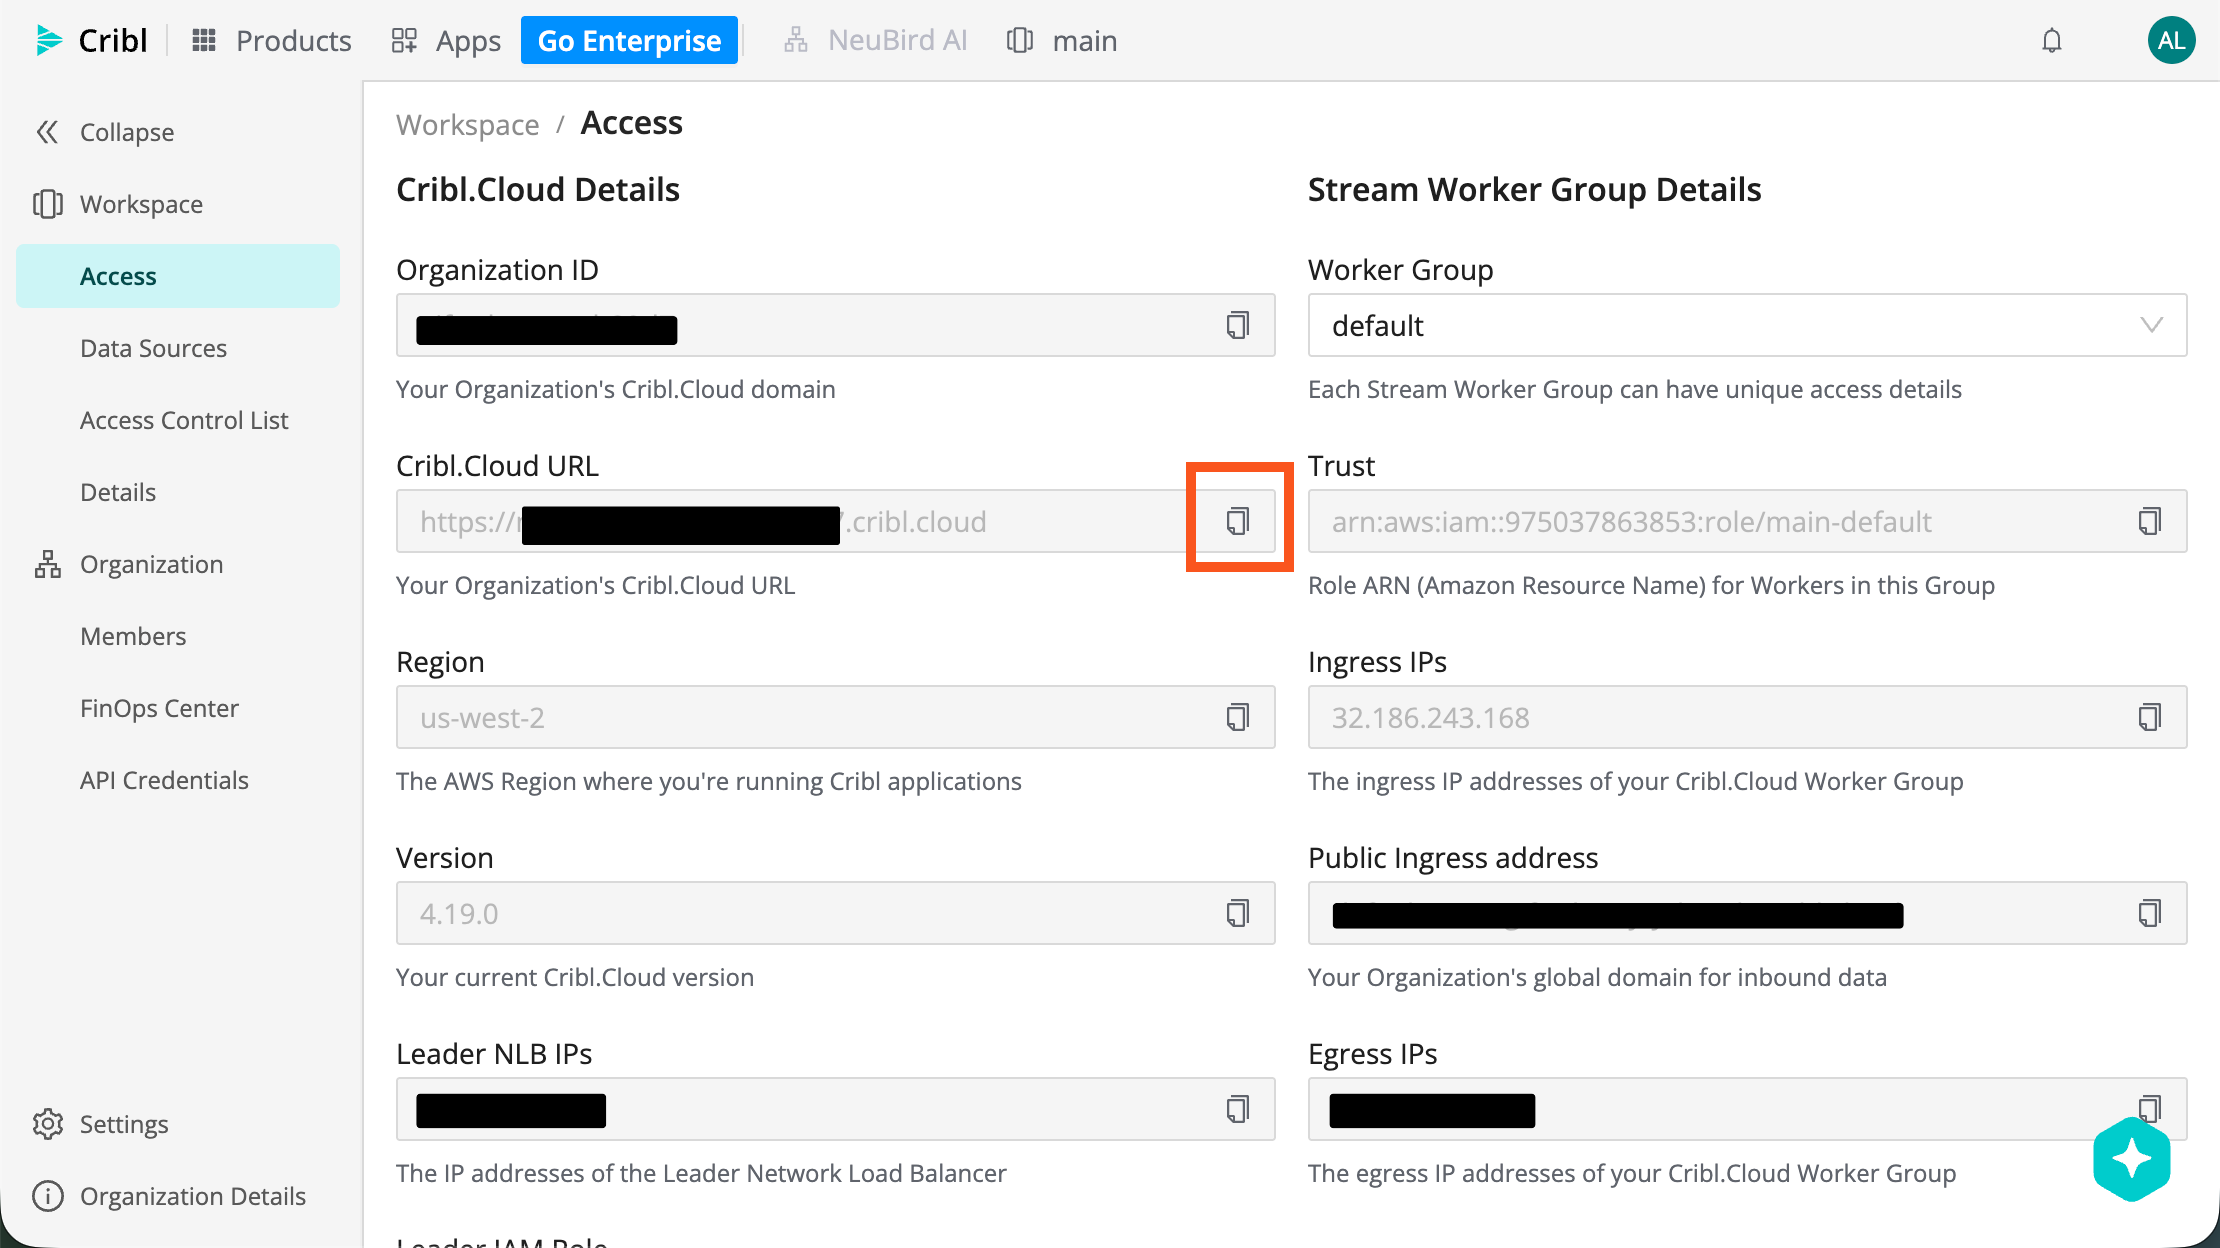Go to Members

133,636
